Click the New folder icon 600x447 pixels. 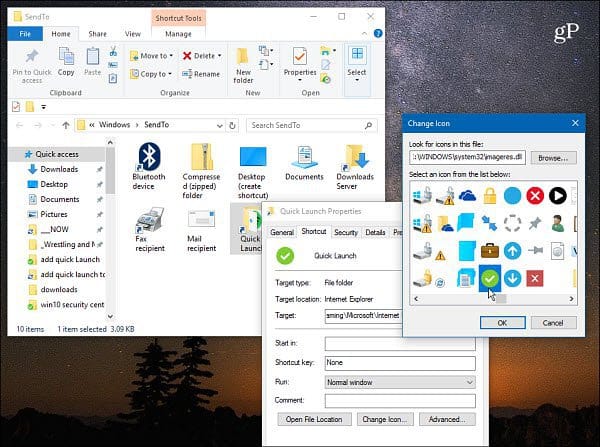[243, 57]
